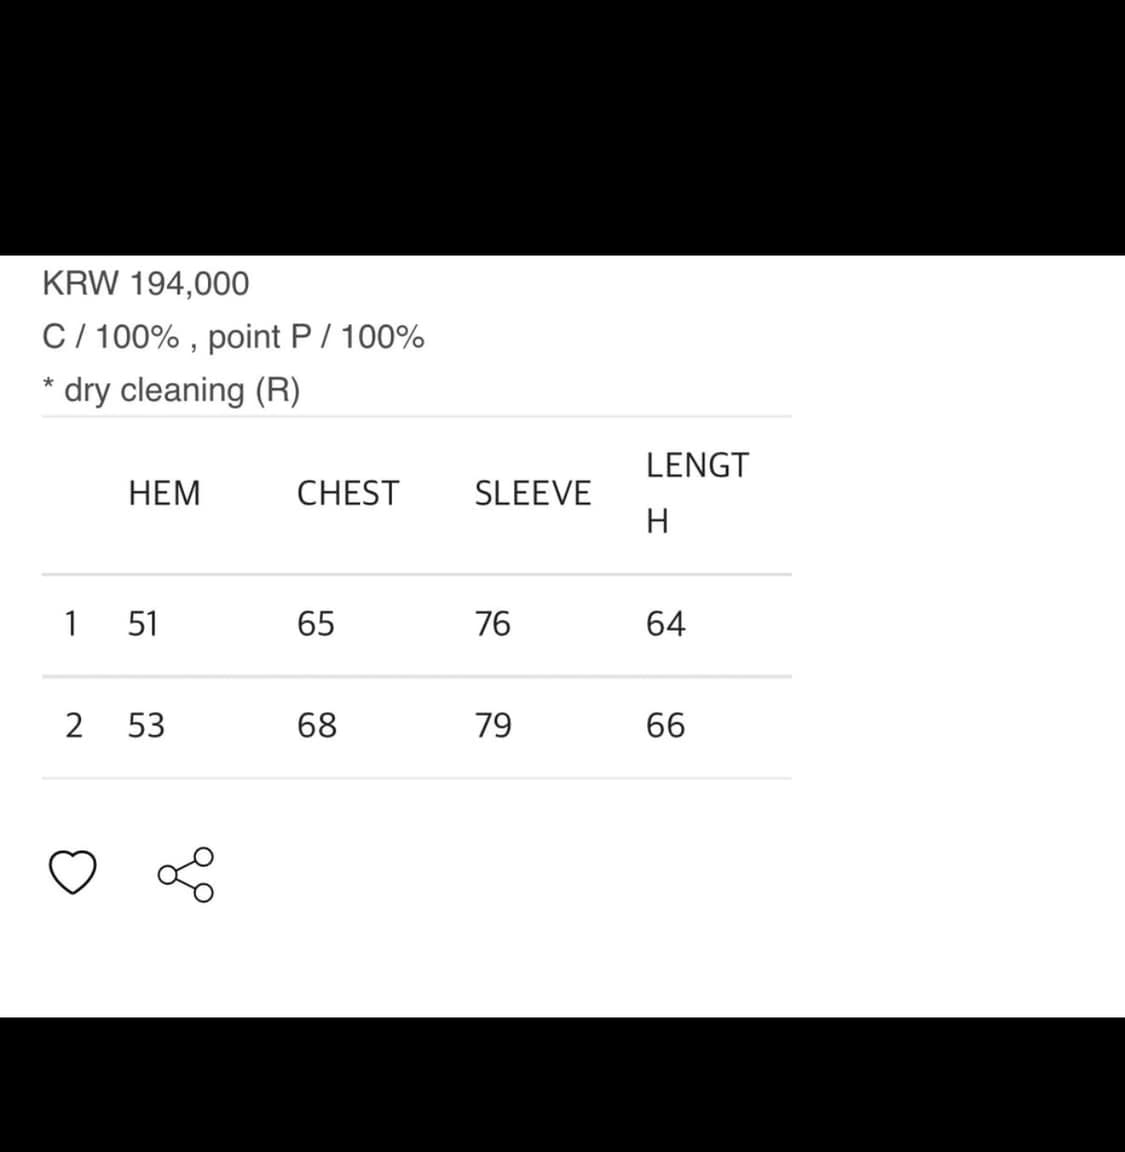Click the SLEEVE column header
The width and height of the screenshot is (1125, 1152).
pos(532,494)
